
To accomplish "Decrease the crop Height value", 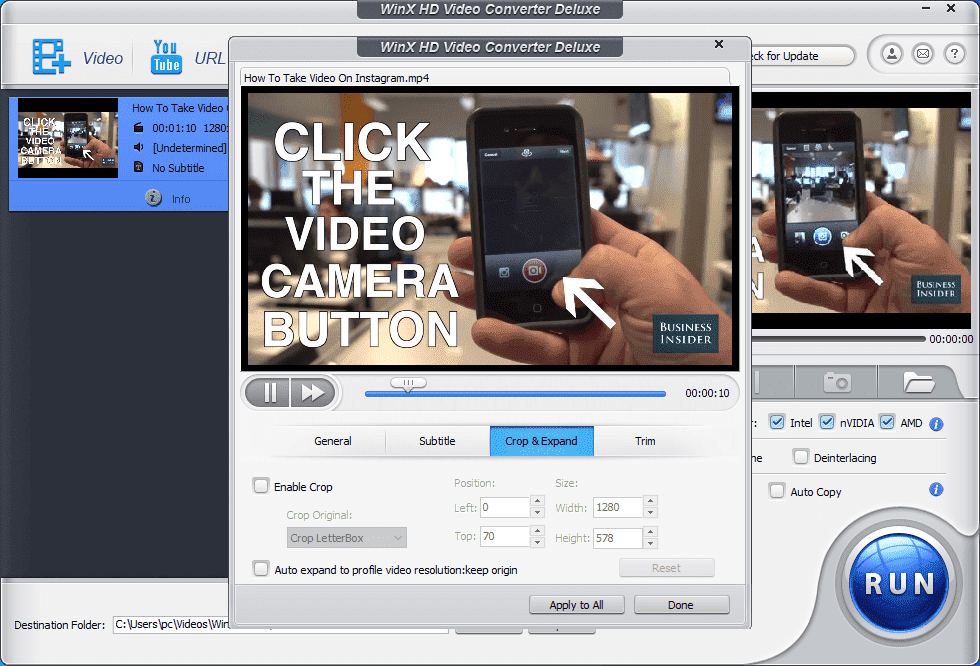I will (x=651, y=543).
